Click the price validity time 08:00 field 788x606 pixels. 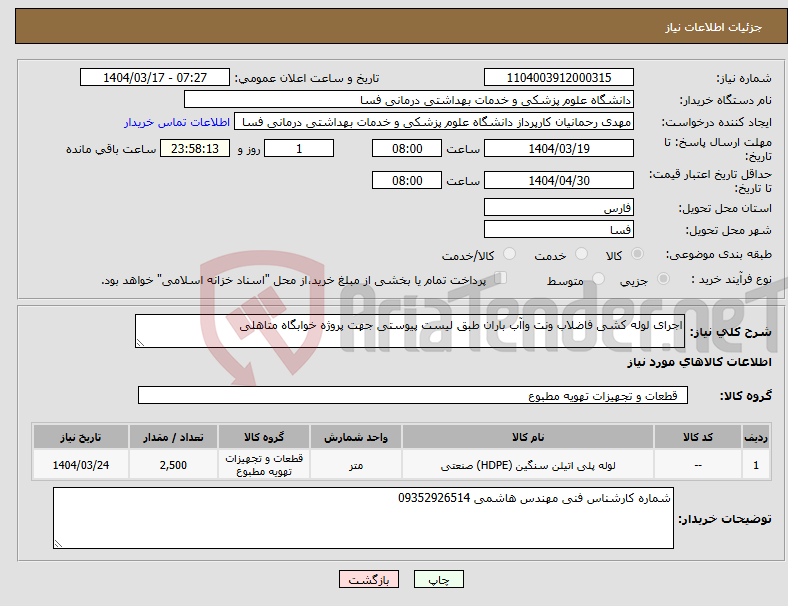pos(407,180)
